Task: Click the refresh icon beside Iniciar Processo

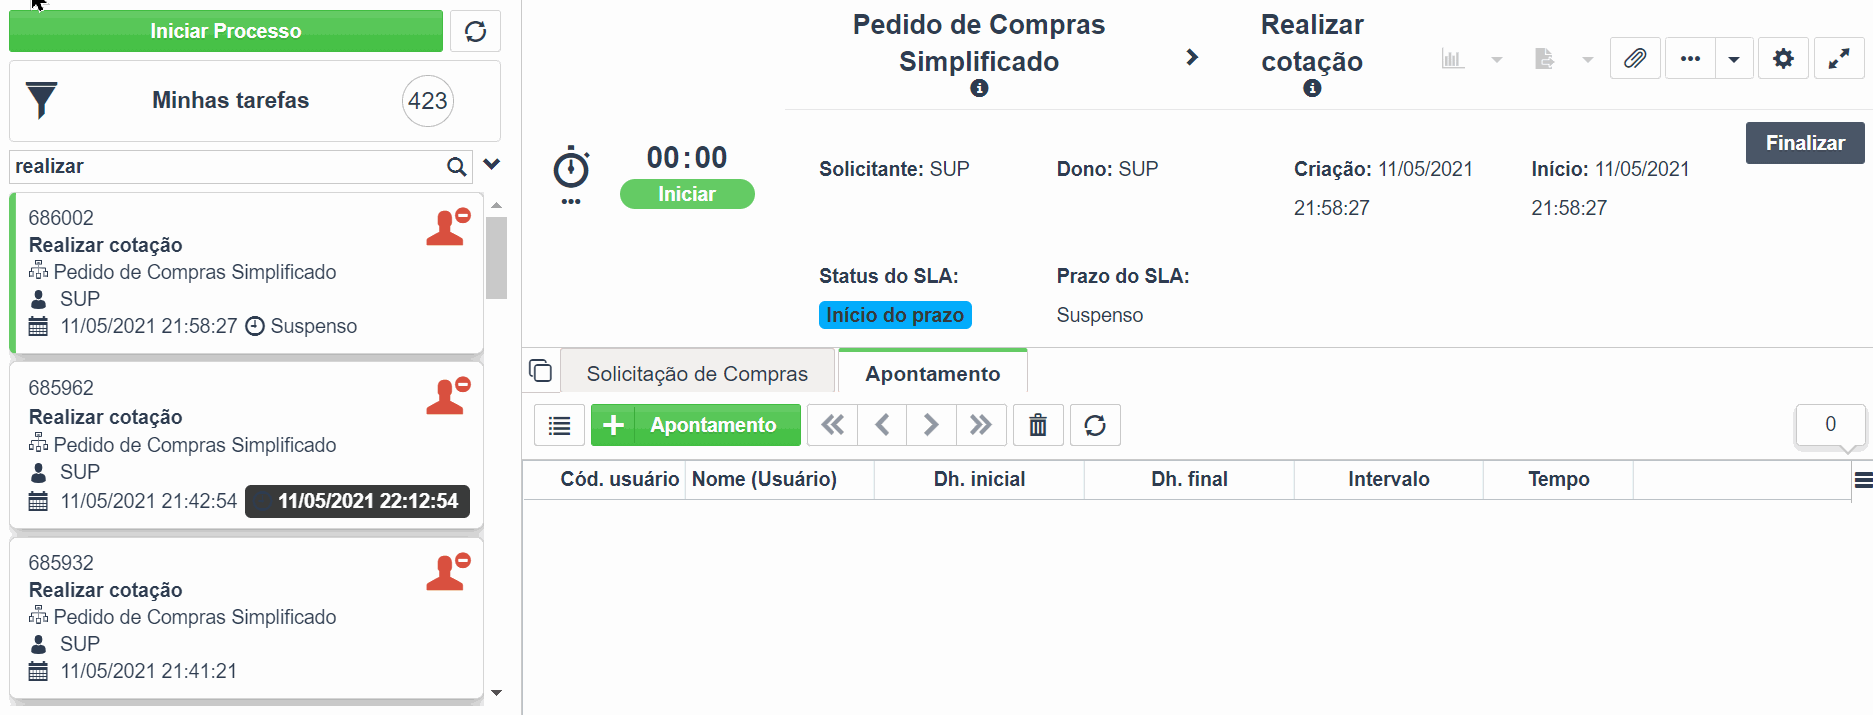Action: point(475,31)
